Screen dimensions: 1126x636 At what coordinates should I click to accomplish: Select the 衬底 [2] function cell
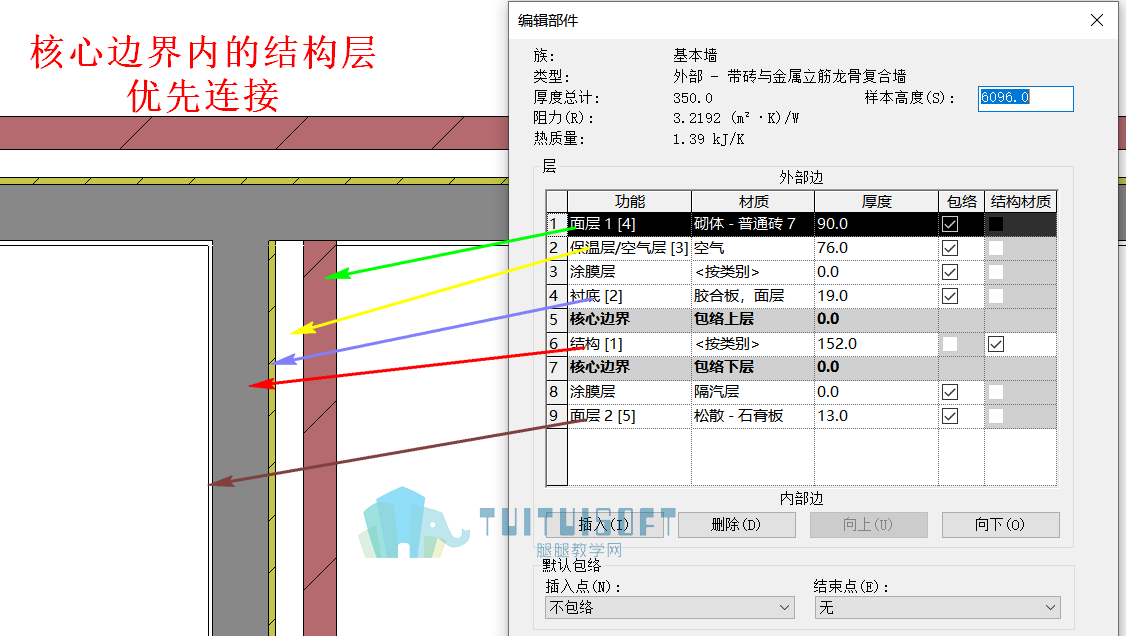(629, 296)
